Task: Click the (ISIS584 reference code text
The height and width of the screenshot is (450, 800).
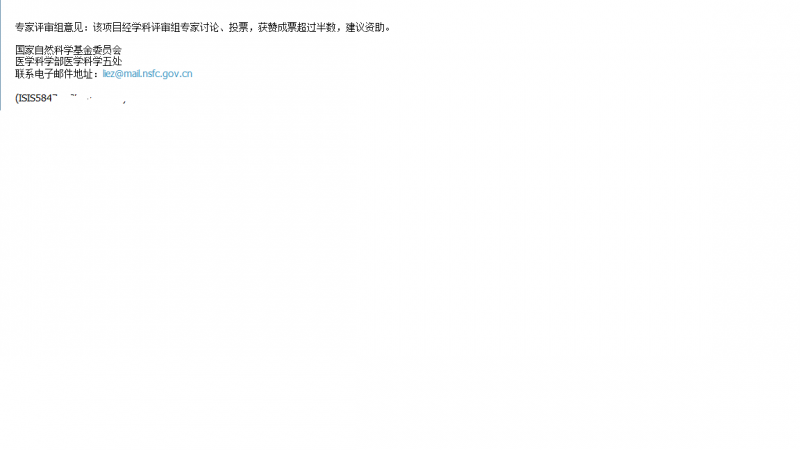Action: (x=34, y=98)
